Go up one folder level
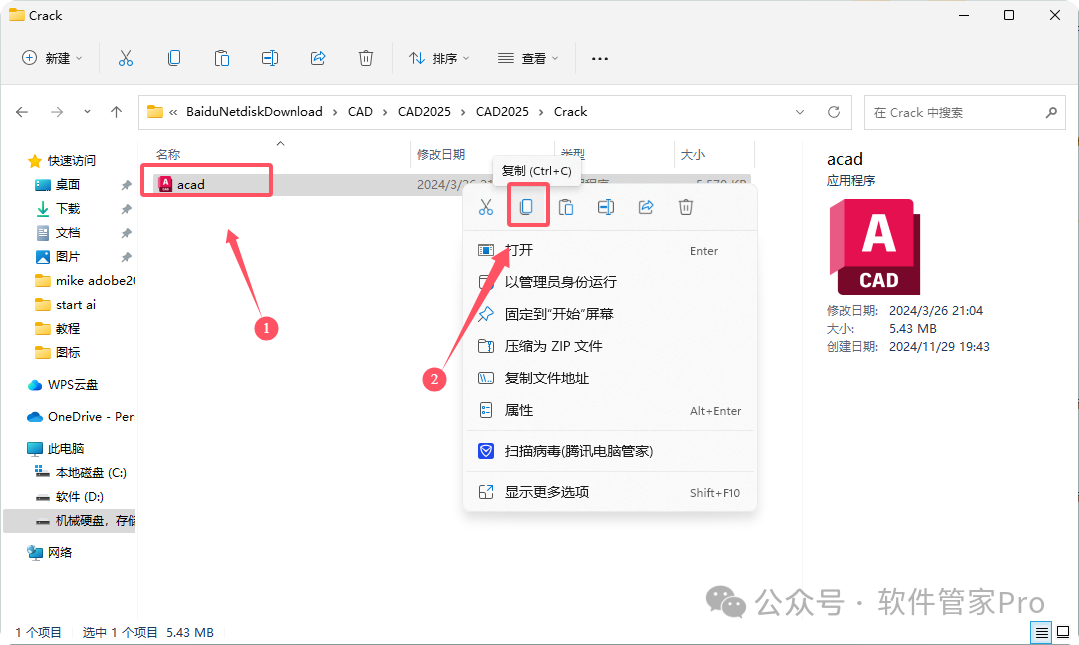Image resolution: width=1079 pixels, height=645 pixels. (x=116, y=112)
